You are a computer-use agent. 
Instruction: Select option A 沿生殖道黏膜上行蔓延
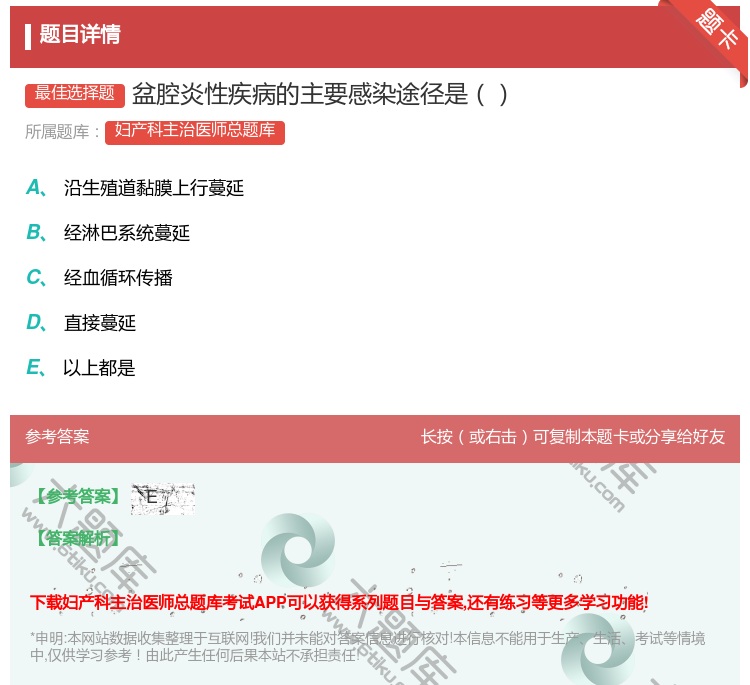pos(153,188)
